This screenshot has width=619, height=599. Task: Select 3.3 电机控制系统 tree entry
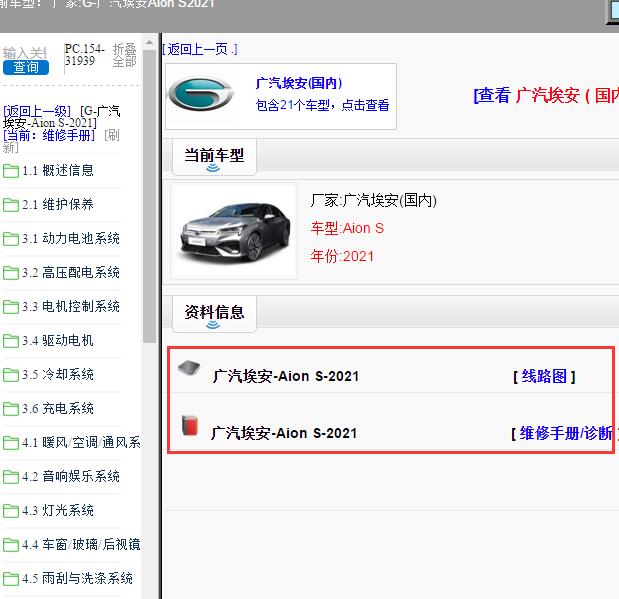click(71, 306)
